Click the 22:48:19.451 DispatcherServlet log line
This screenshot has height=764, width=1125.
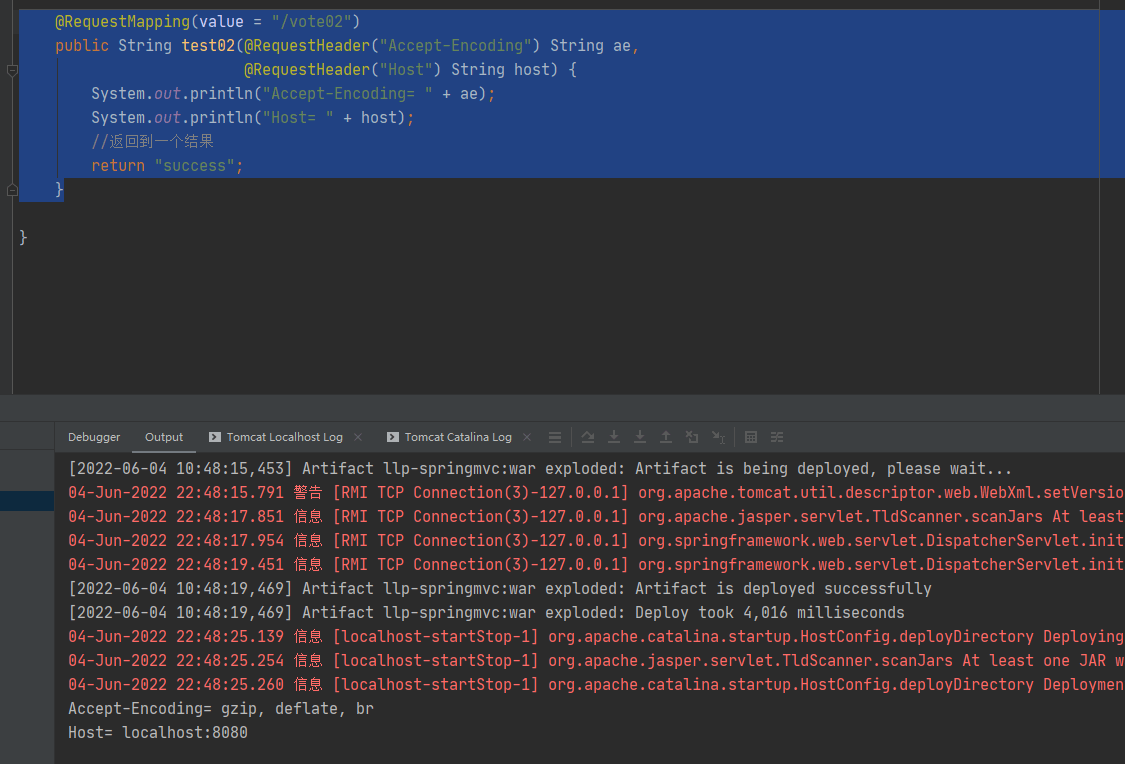(596, 565)
